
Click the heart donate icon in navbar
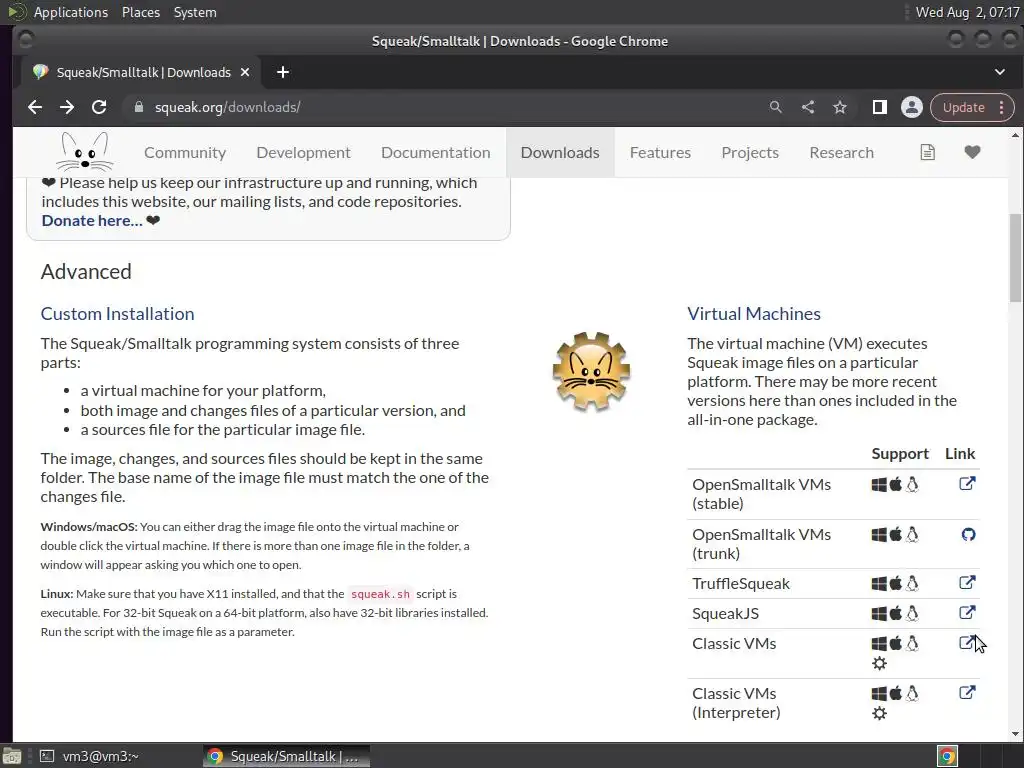pos(972,152)
